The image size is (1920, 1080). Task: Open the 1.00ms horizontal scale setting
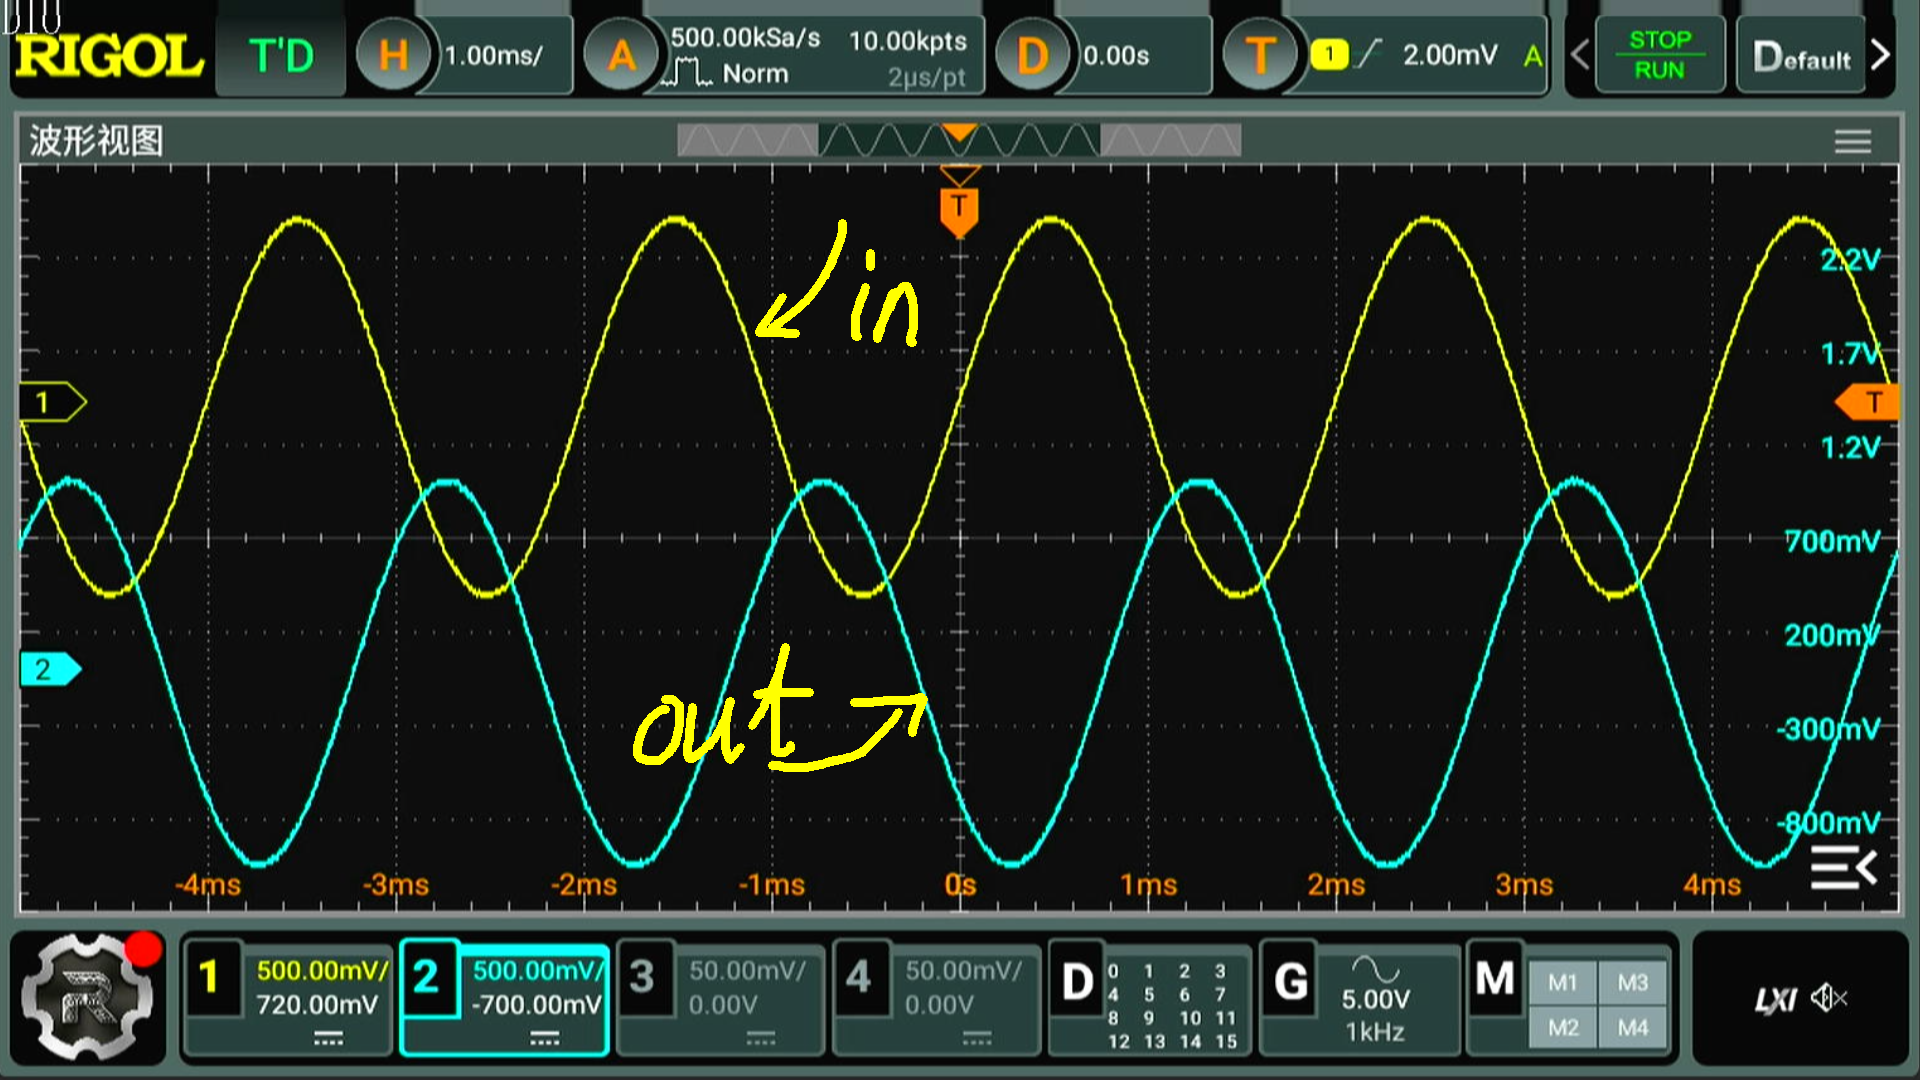(495, 56)
